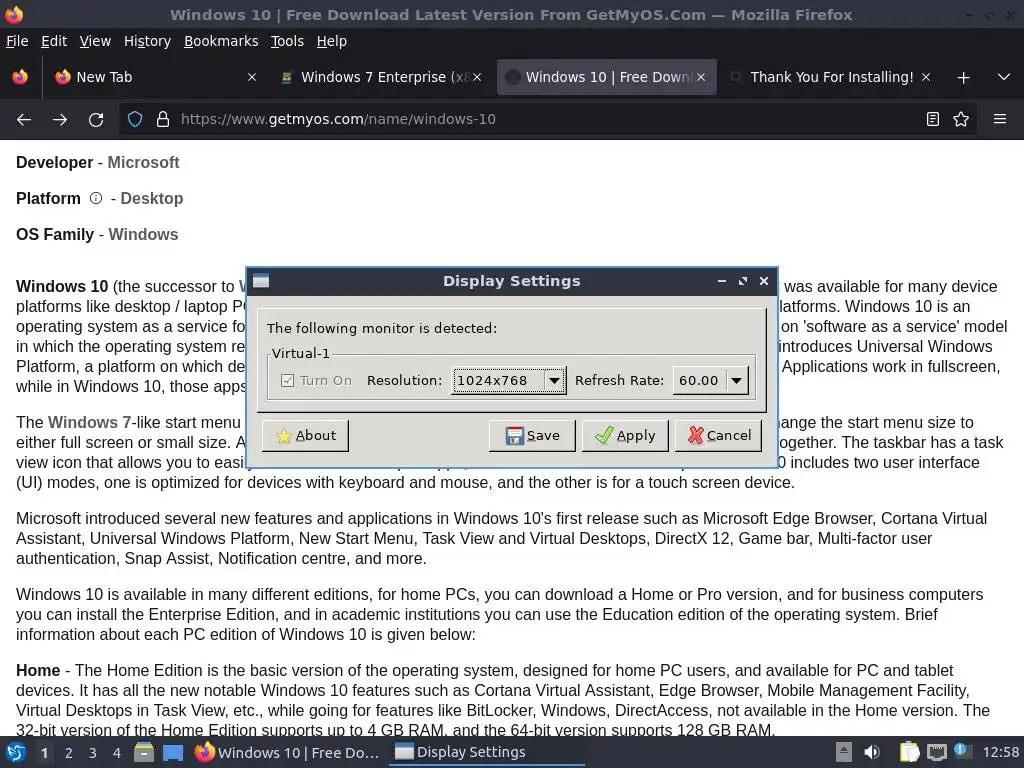Expand the Resolution dropdown arrow
This screenshot has height=768, width=1024.
pyautogui.click(x=554, y=380)
